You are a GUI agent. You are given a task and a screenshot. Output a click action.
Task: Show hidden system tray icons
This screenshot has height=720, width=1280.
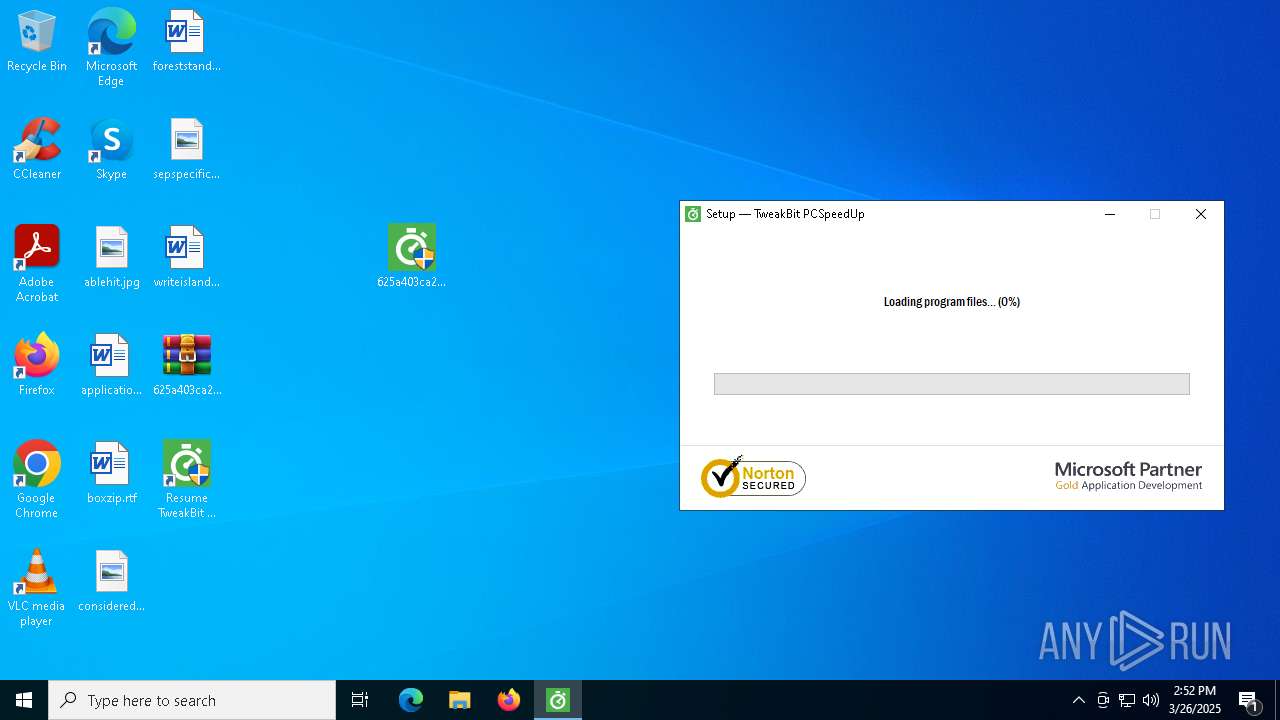coord(1078,700)
